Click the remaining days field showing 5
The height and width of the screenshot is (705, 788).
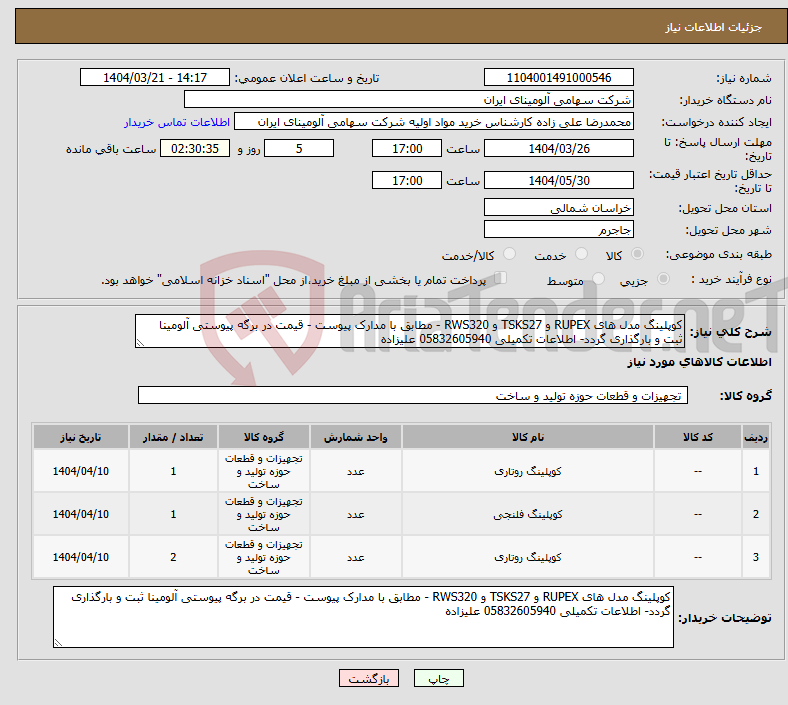299,148
